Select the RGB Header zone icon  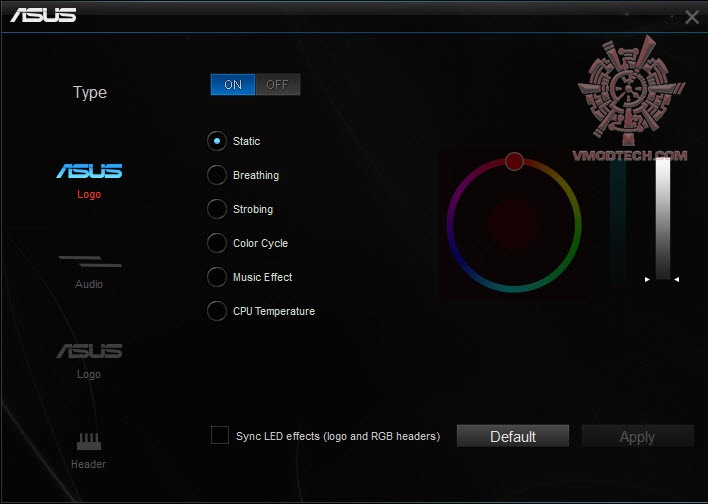(x=88, y=441)
